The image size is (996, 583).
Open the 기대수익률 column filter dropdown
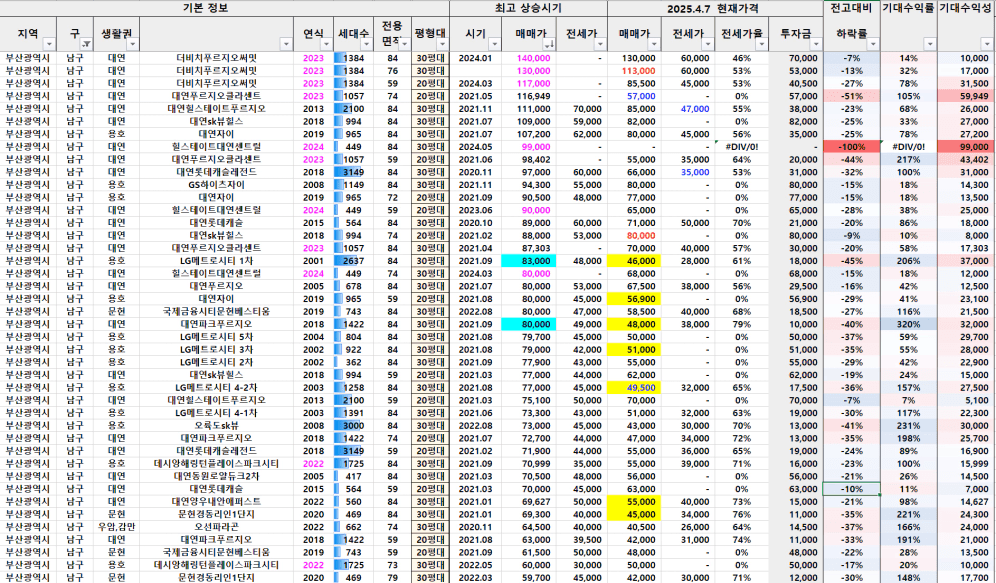pos(930,44)
